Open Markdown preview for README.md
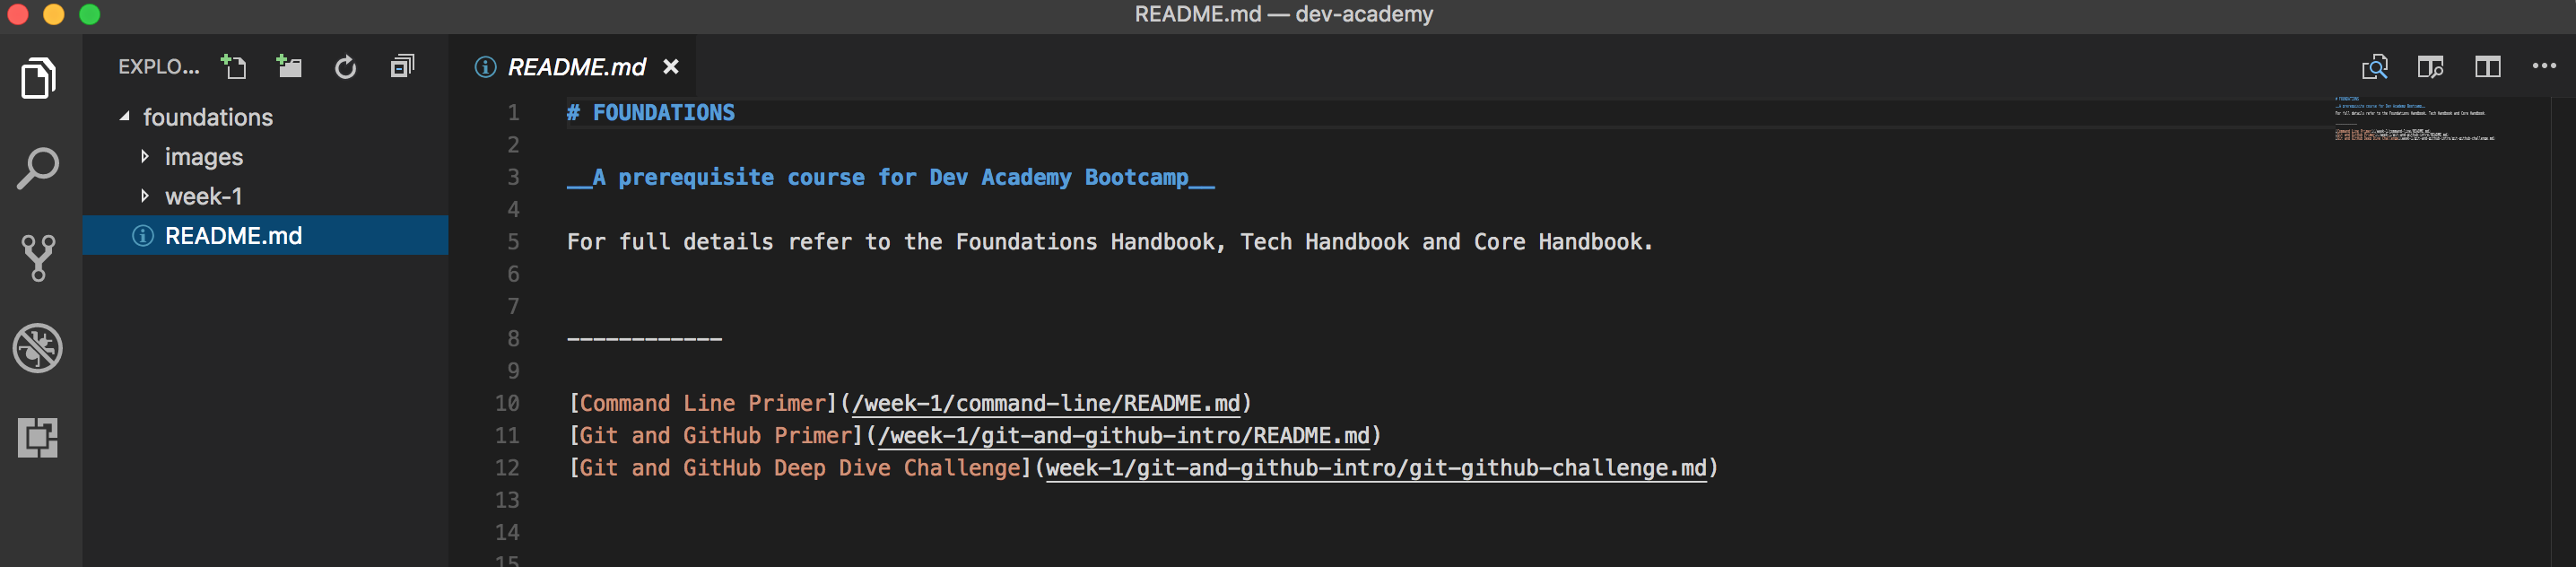 click(x=2375, y=67)
